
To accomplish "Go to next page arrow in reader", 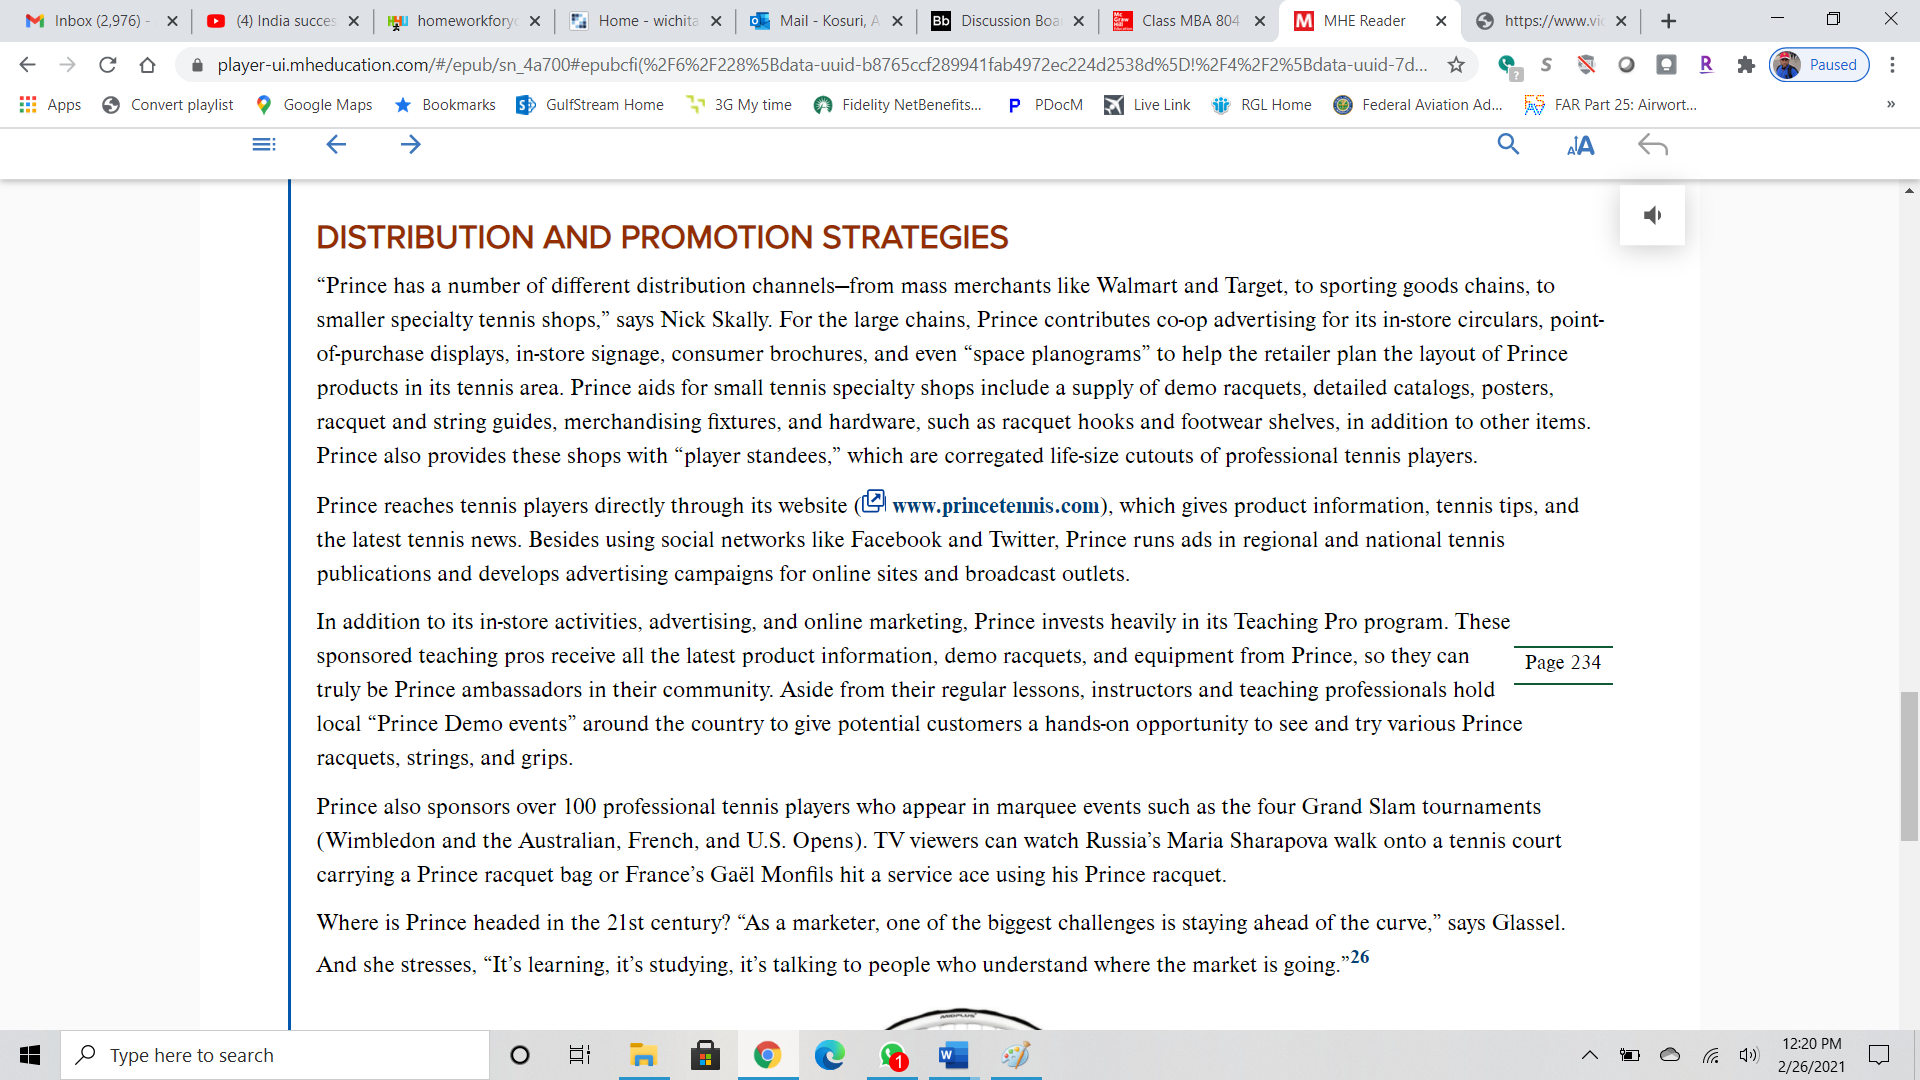I will 410,145.
